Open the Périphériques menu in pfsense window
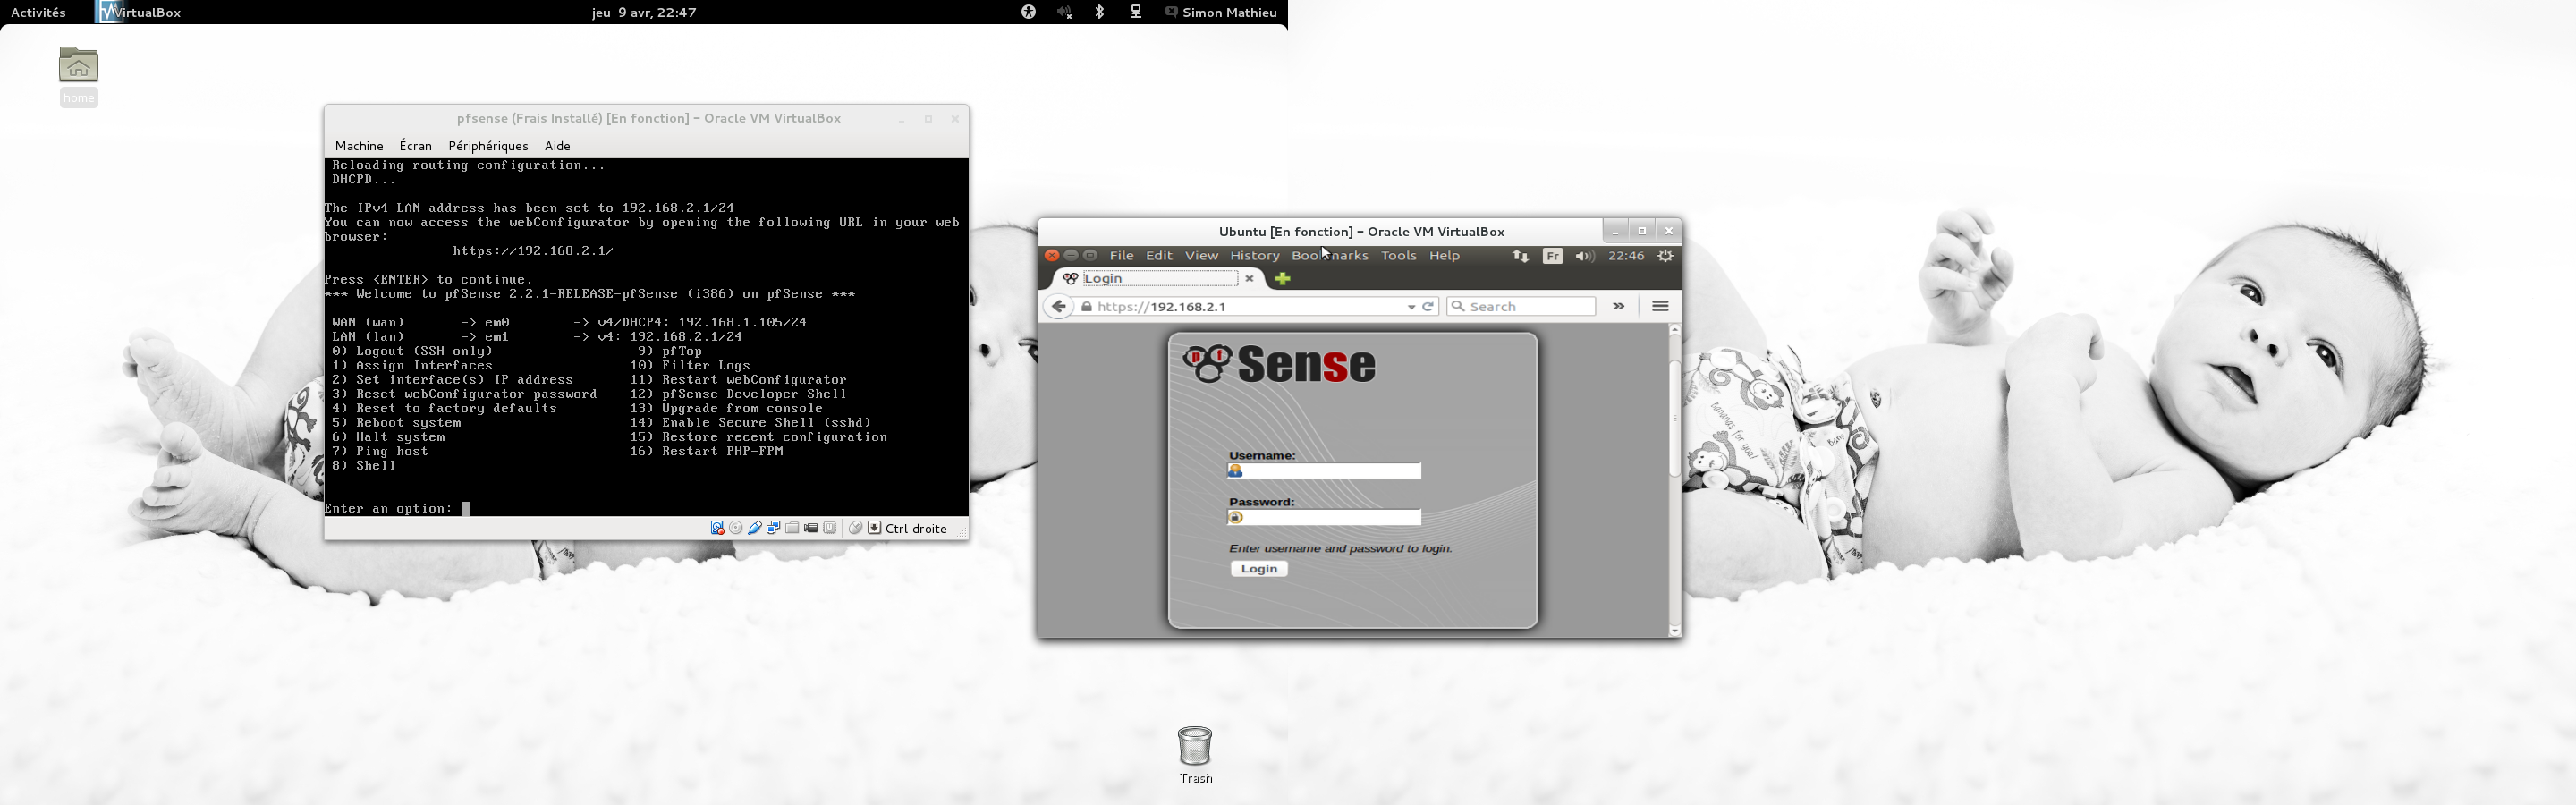 pyautogui.click(x=488, y=146)
